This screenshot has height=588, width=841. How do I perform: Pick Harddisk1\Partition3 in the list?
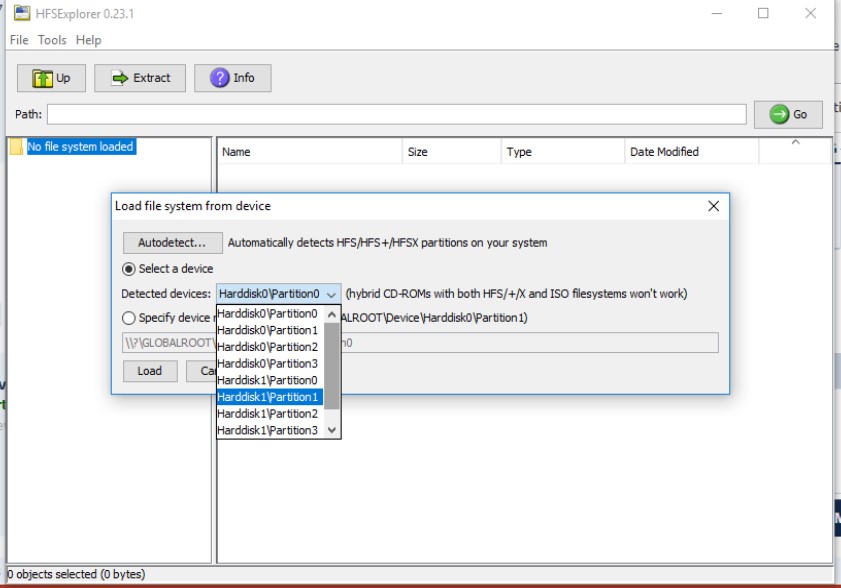[270, 430]
